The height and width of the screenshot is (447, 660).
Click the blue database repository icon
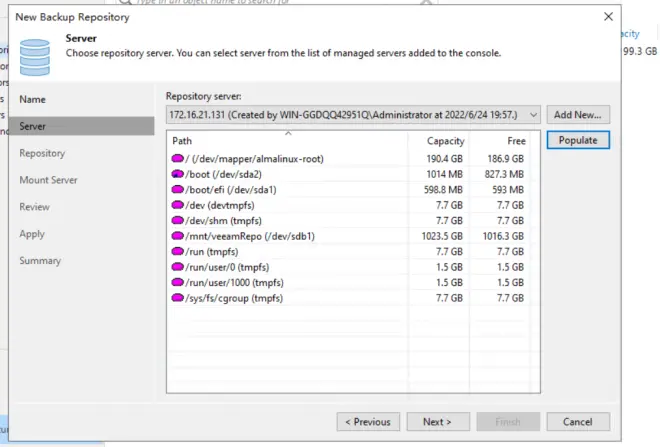click(x=35, y=57)
